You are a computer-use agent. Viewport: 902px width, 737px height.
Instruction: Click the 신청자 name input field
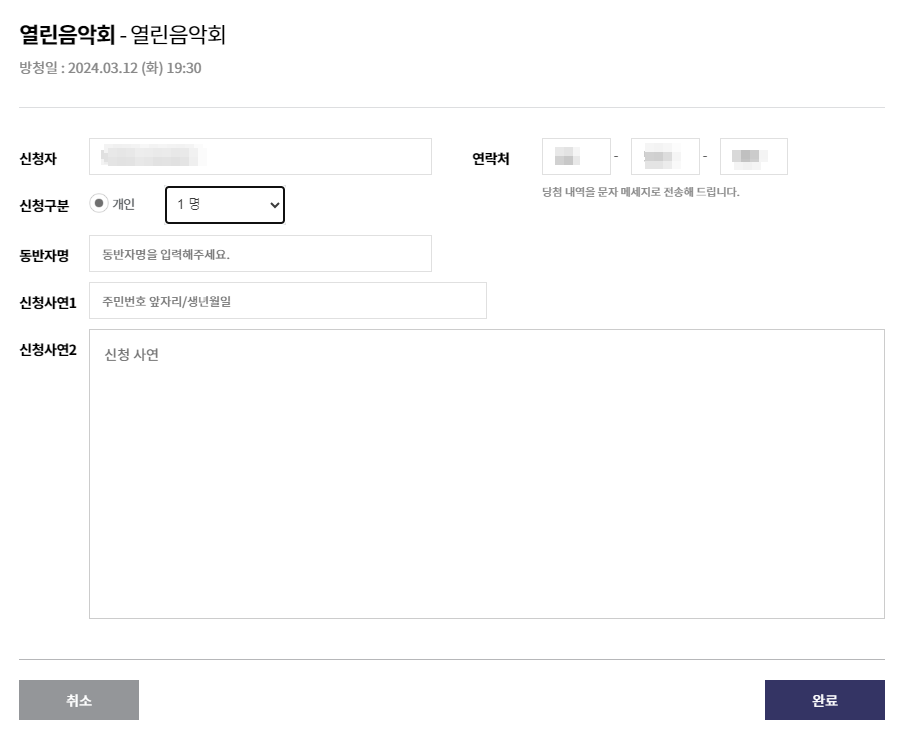[260, 156]
